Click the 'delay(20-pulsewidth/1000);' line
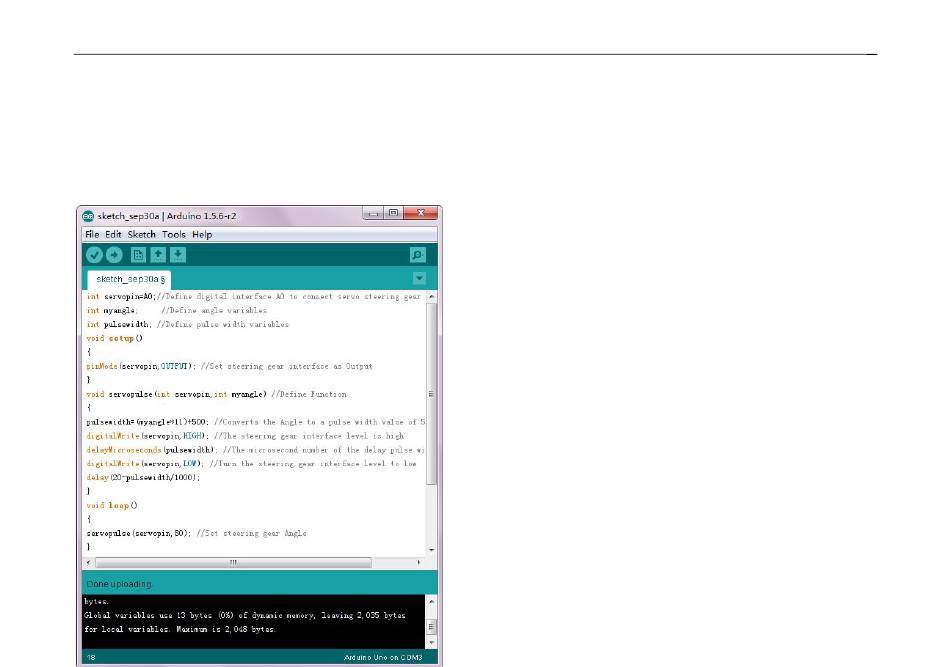Viewport: 950px width, 667px height. pyautogui.click(x=143, y=478)
